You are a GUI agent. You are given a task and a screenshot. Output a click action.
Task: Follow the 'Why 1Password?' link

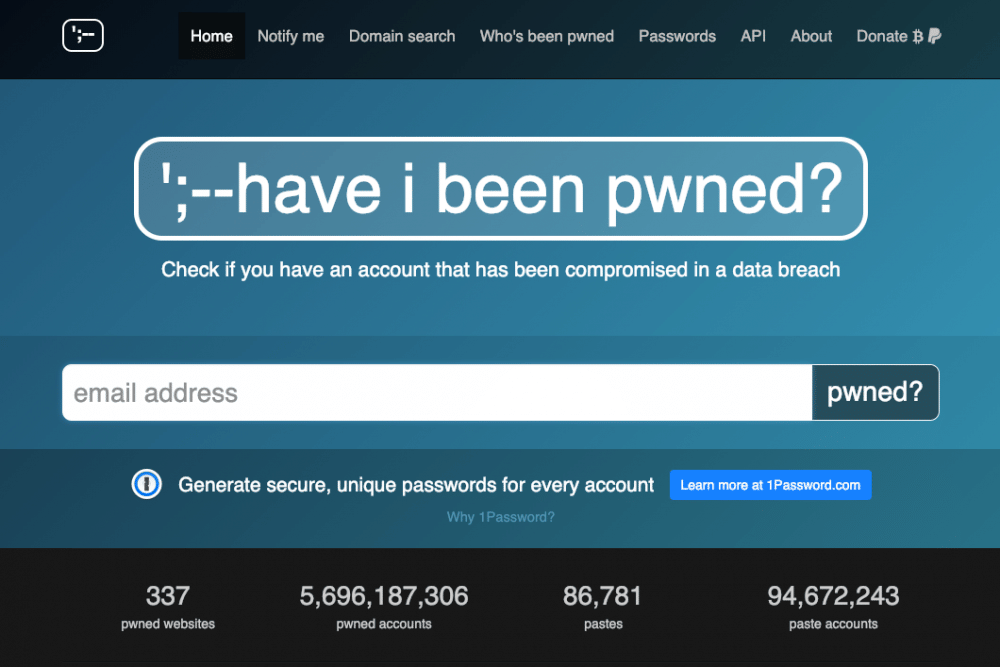click(x=500, y=517)
